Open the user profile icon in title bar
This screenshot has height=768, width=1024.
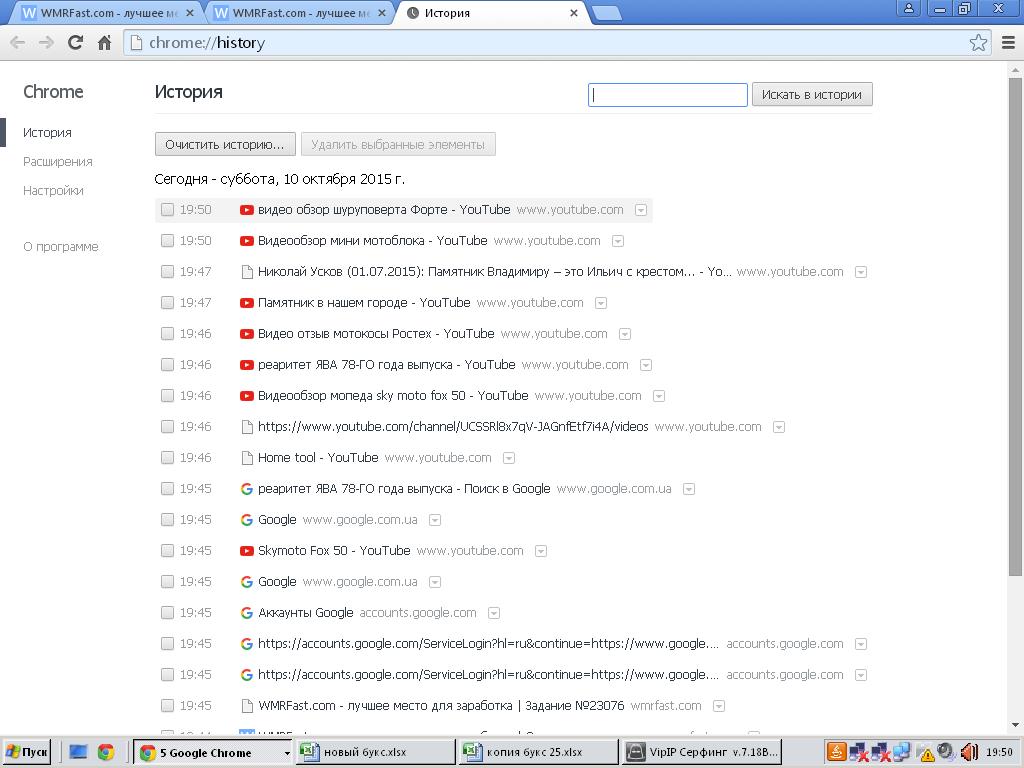908,8
